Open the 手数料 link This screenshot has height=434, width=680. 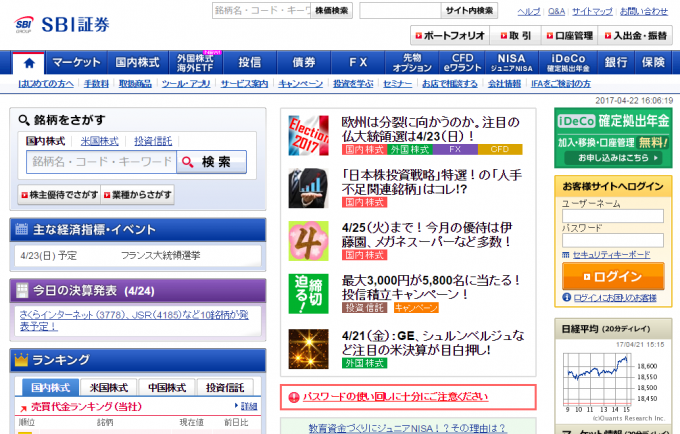(x=96, y=84)
